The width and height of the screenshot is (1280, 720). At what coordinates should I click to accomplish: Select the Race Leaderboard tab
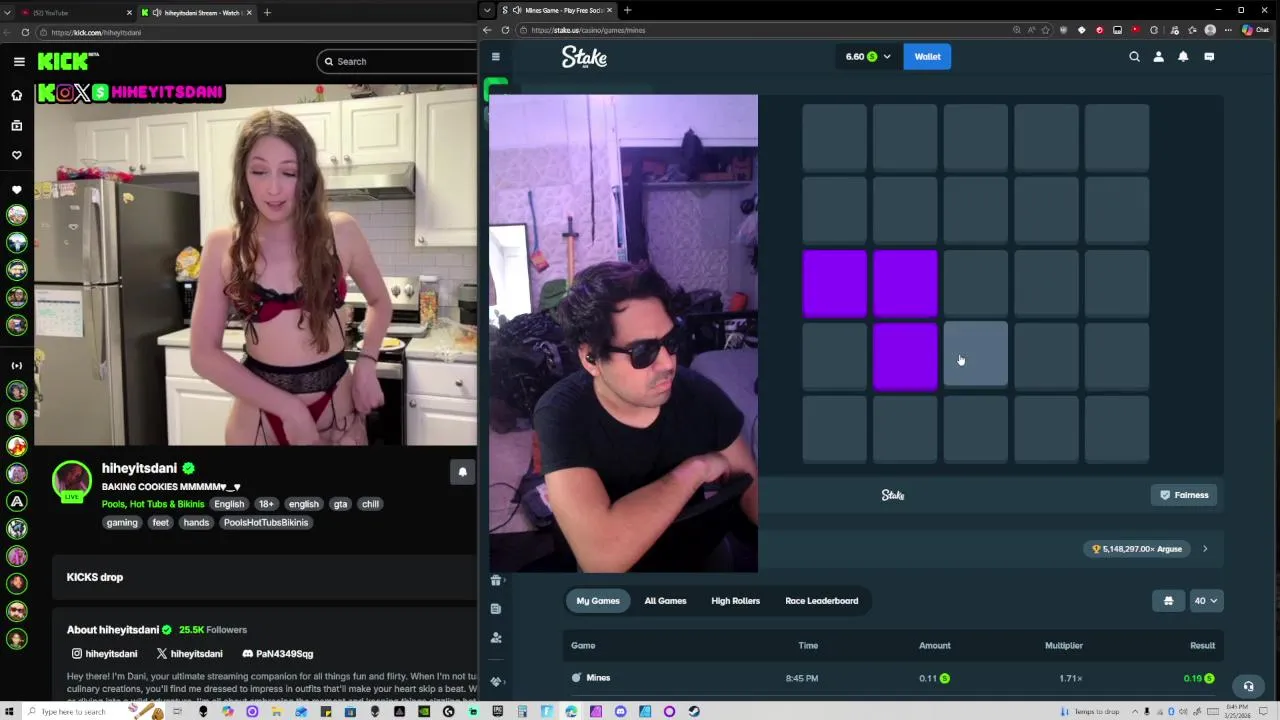coord(822,601)
